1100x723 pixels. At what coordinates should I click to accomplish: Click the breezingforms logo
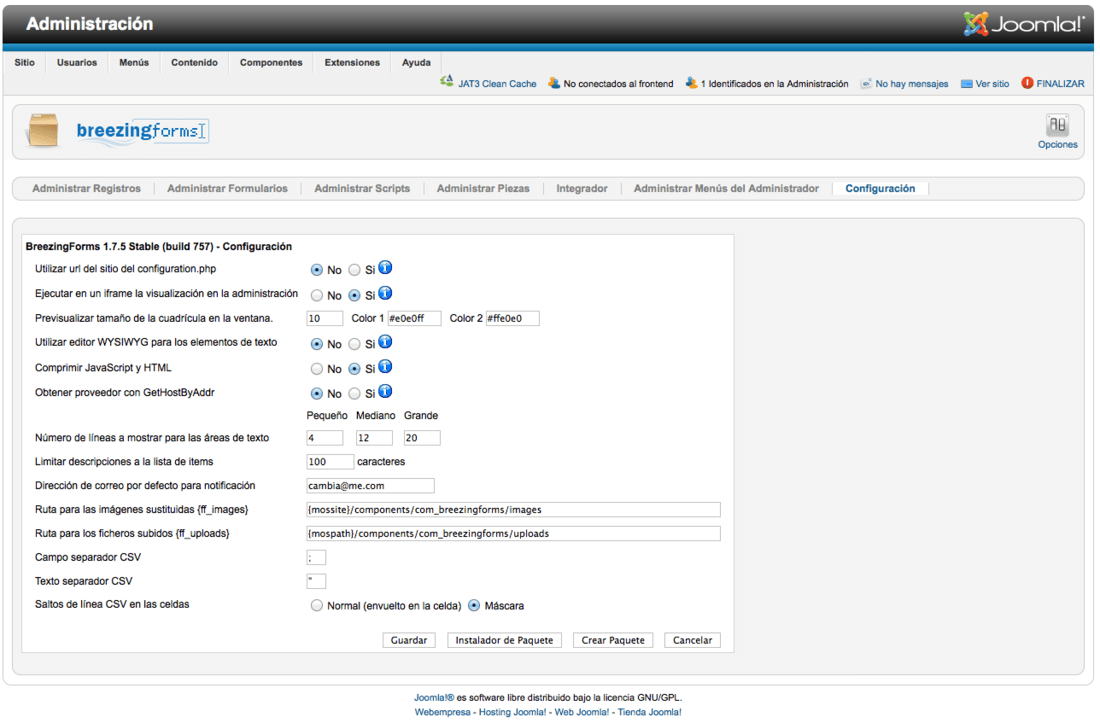click(142, 131)
